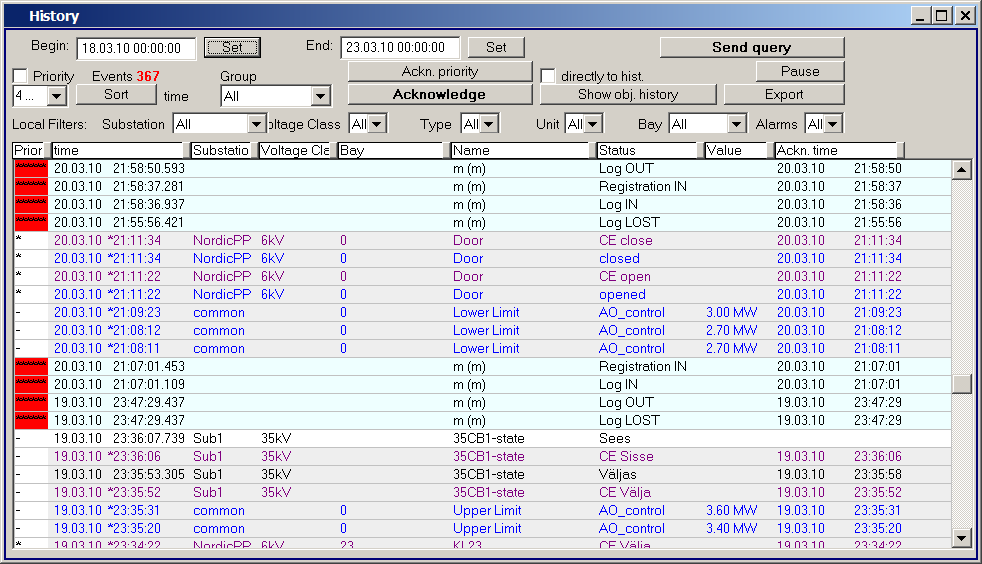Viewport: 982px width, 564px height.
Task: Expand the Substation filter dropdown
Action: click(x=256, y=124)
